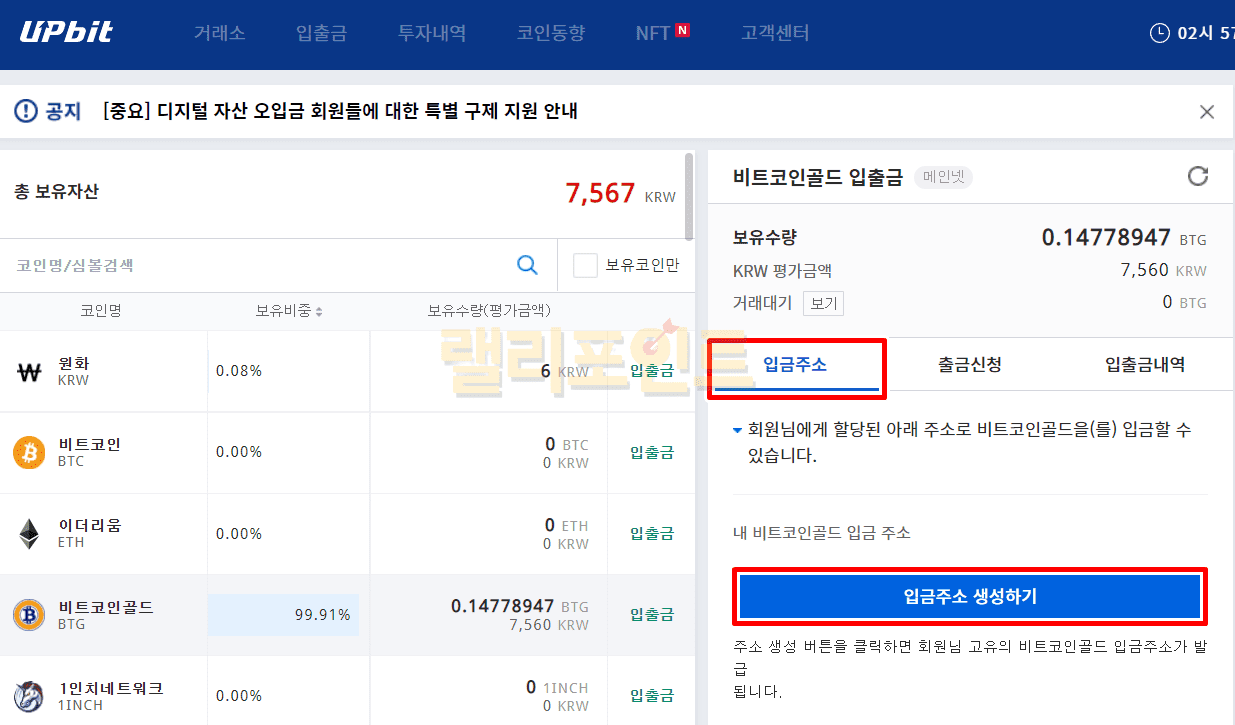Switch to the 출금신청 tab

click(970, 365)
